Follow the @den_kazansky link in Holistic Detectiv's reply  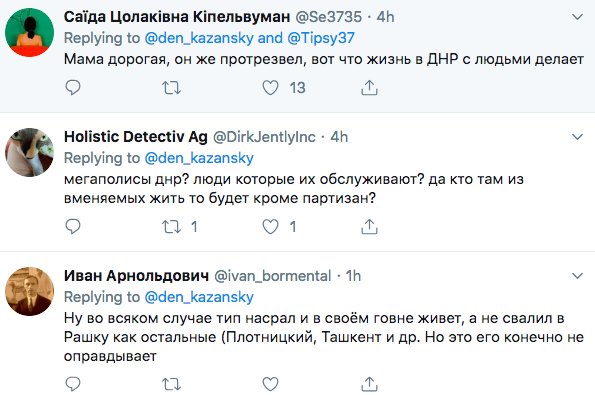(199, 158)
